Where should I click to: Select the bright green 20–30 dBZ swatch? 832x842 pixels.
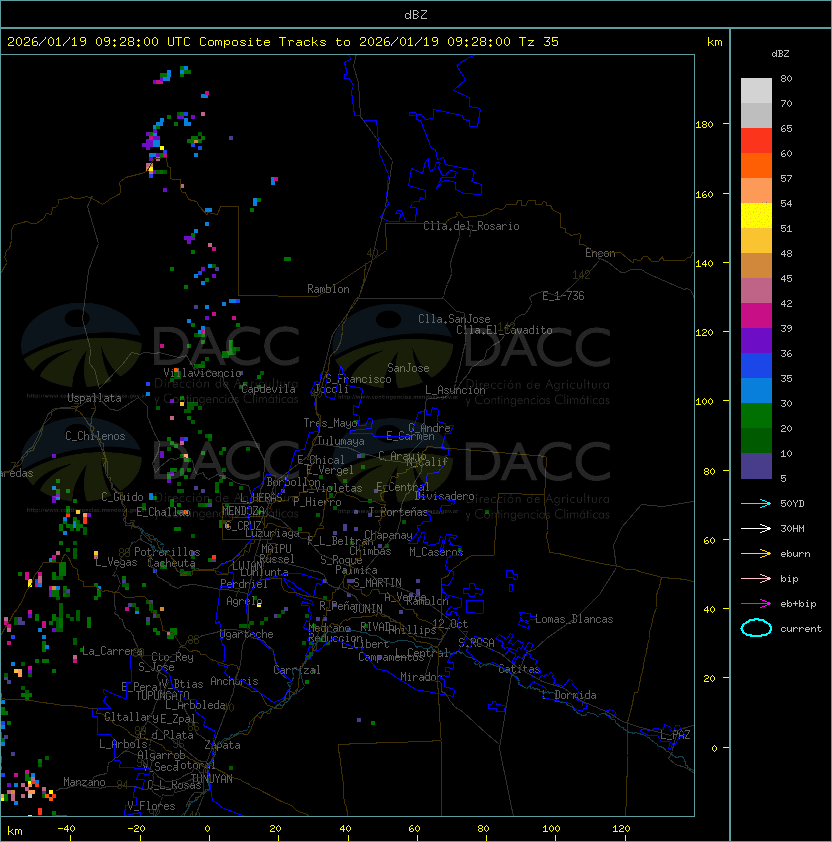(x=756, y=415)
